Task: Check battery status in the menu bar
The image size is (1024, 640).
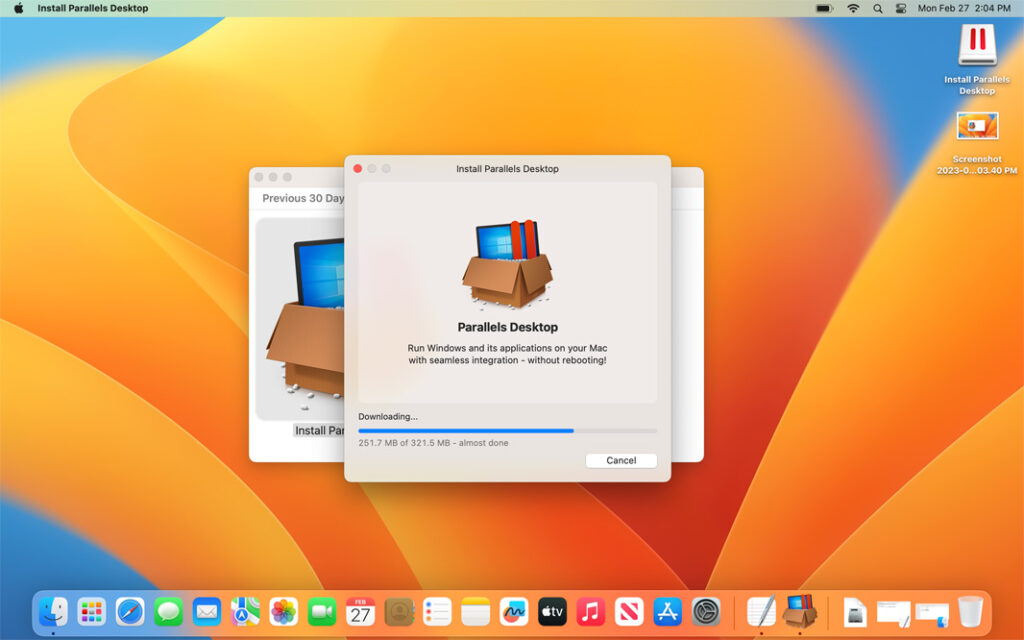Action: point(823,8)
